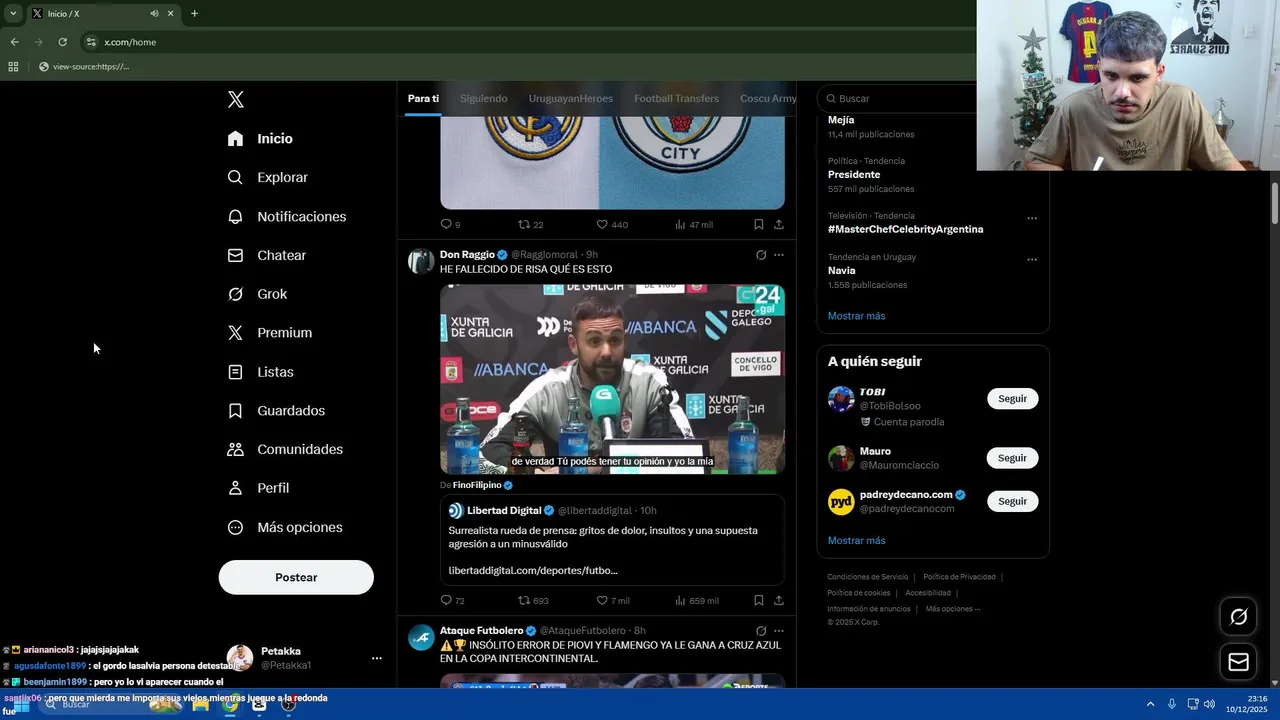Open more options for Navia trend
Viewport: 1280px width, 720px height.
click(1032, 259)
